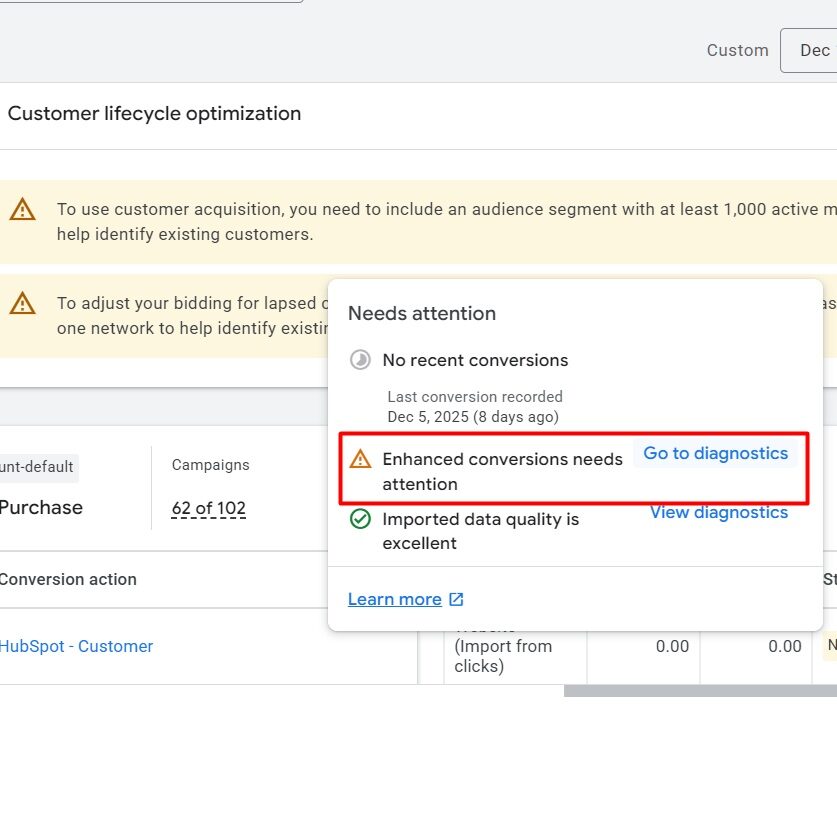Open Go to diagnostics link

point(715,453)
